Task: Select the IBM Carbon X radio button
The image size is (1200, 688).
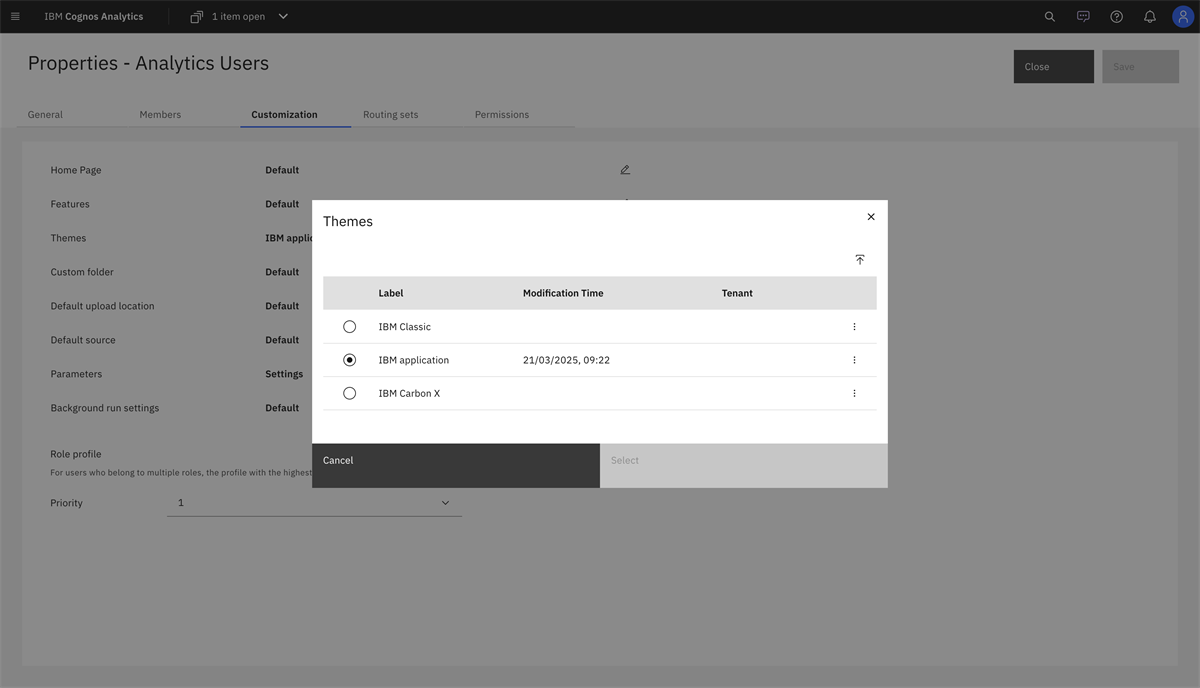Action: [350, 393]
